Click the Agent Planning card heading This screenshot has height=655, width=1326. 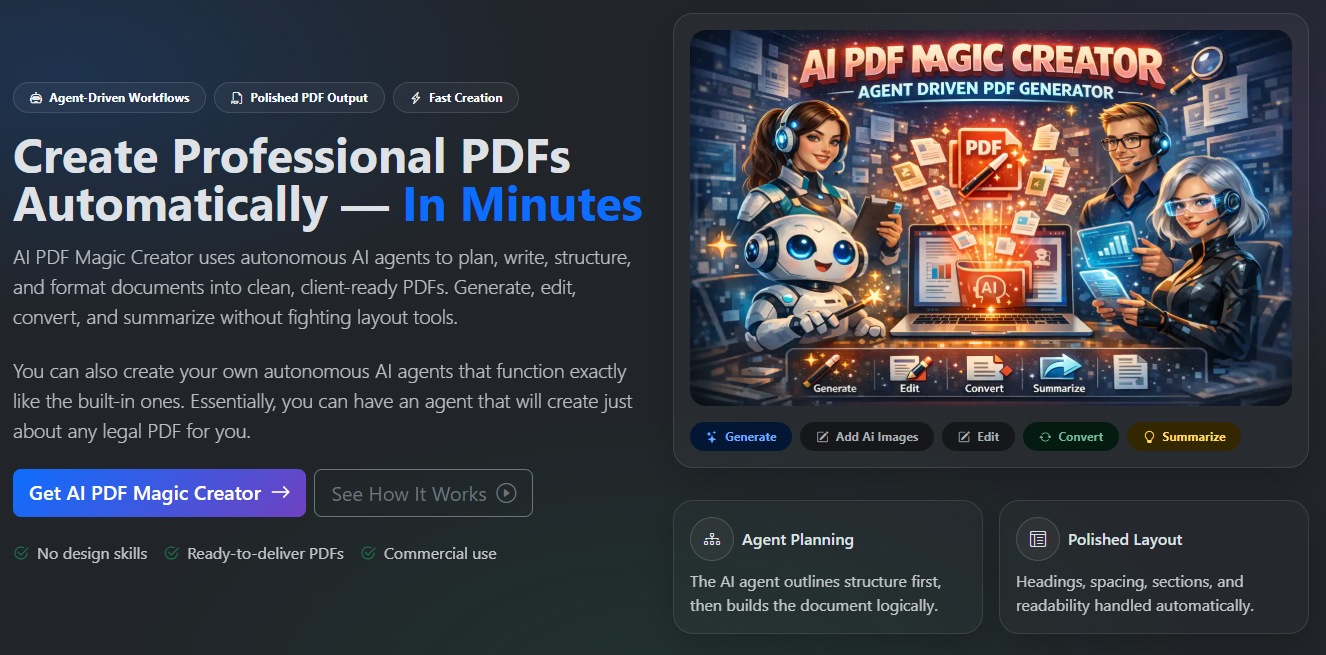click(x=798, y=539)
